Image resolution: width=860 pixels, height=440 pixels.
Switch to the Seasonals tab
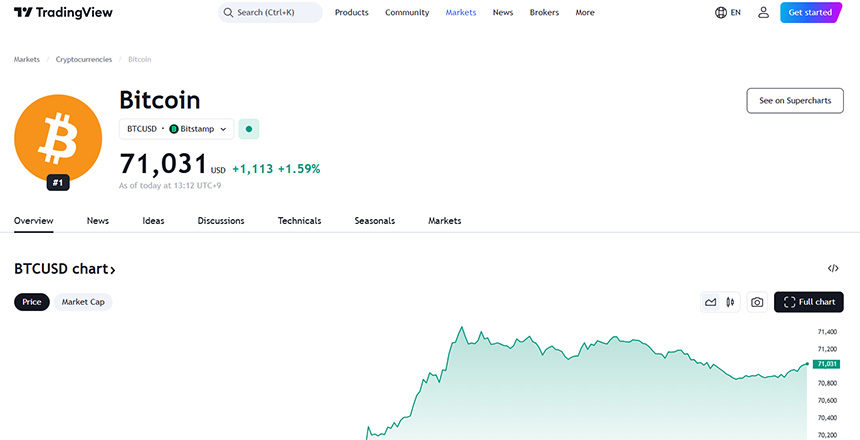click(x=375, y=221)
